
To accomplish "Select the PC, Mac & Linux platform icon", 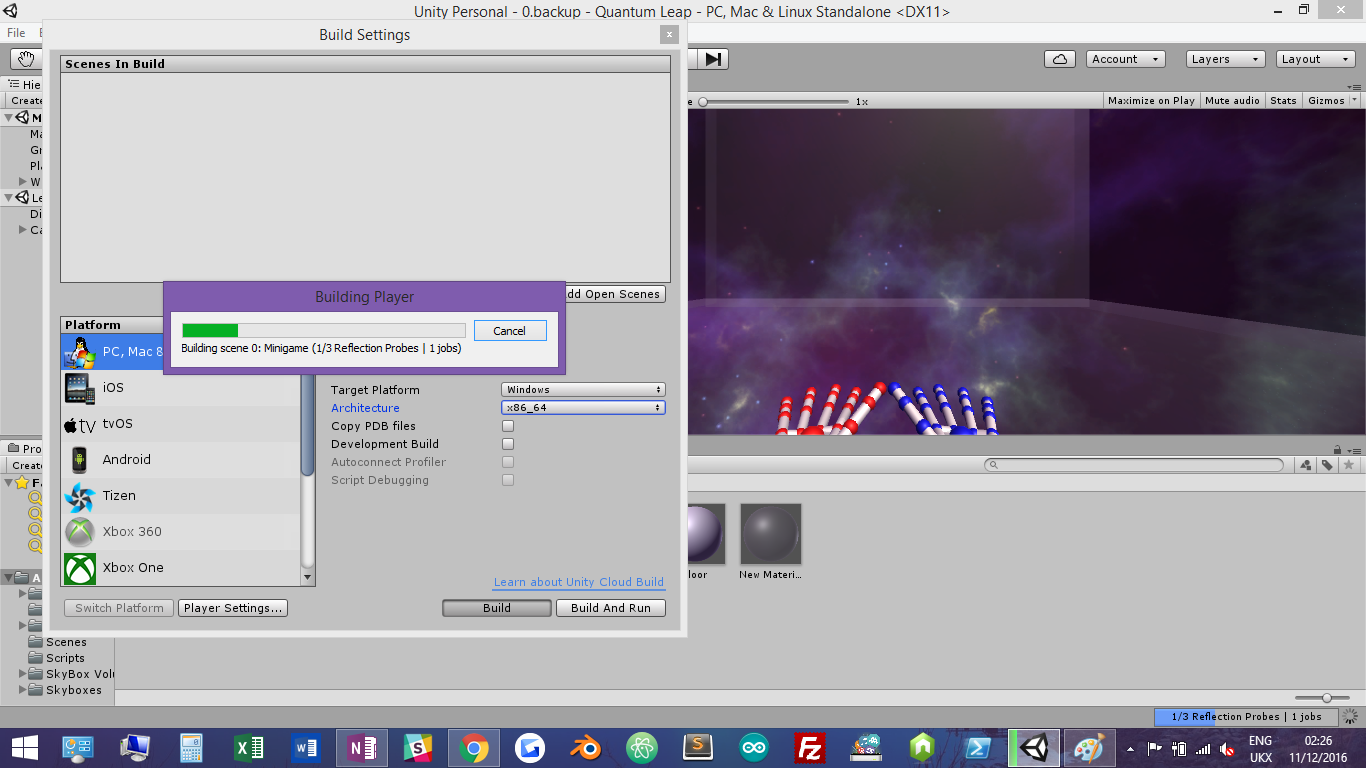I will tap(79, 351).
